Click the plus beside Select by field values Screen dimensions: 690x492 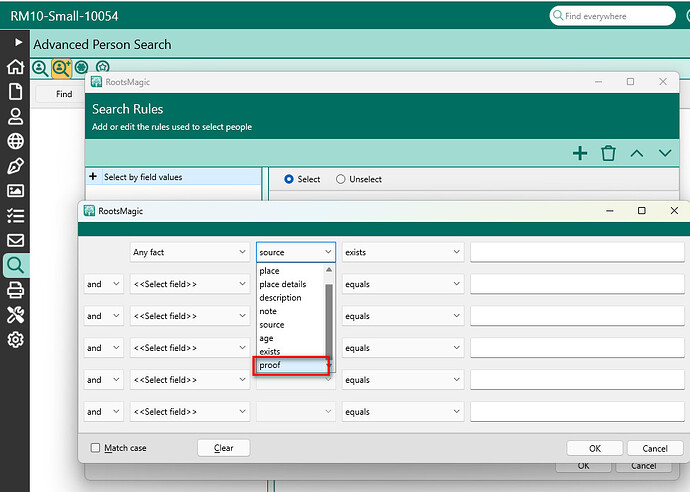point(92,176)
